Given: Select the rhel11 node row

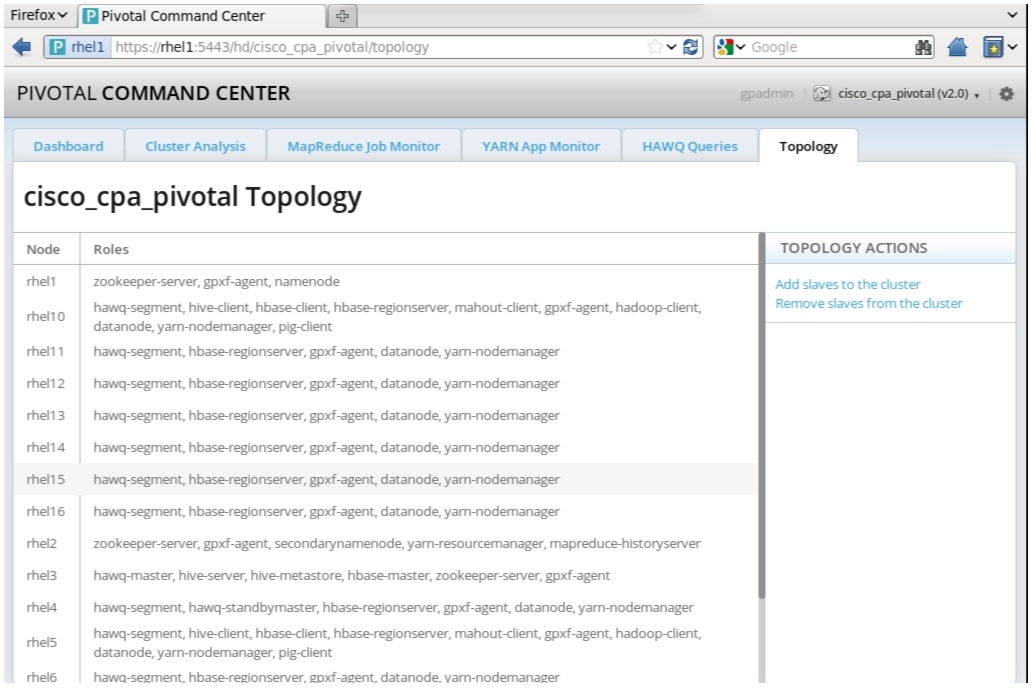Looking at the screenshot, I should click(386, 351).
